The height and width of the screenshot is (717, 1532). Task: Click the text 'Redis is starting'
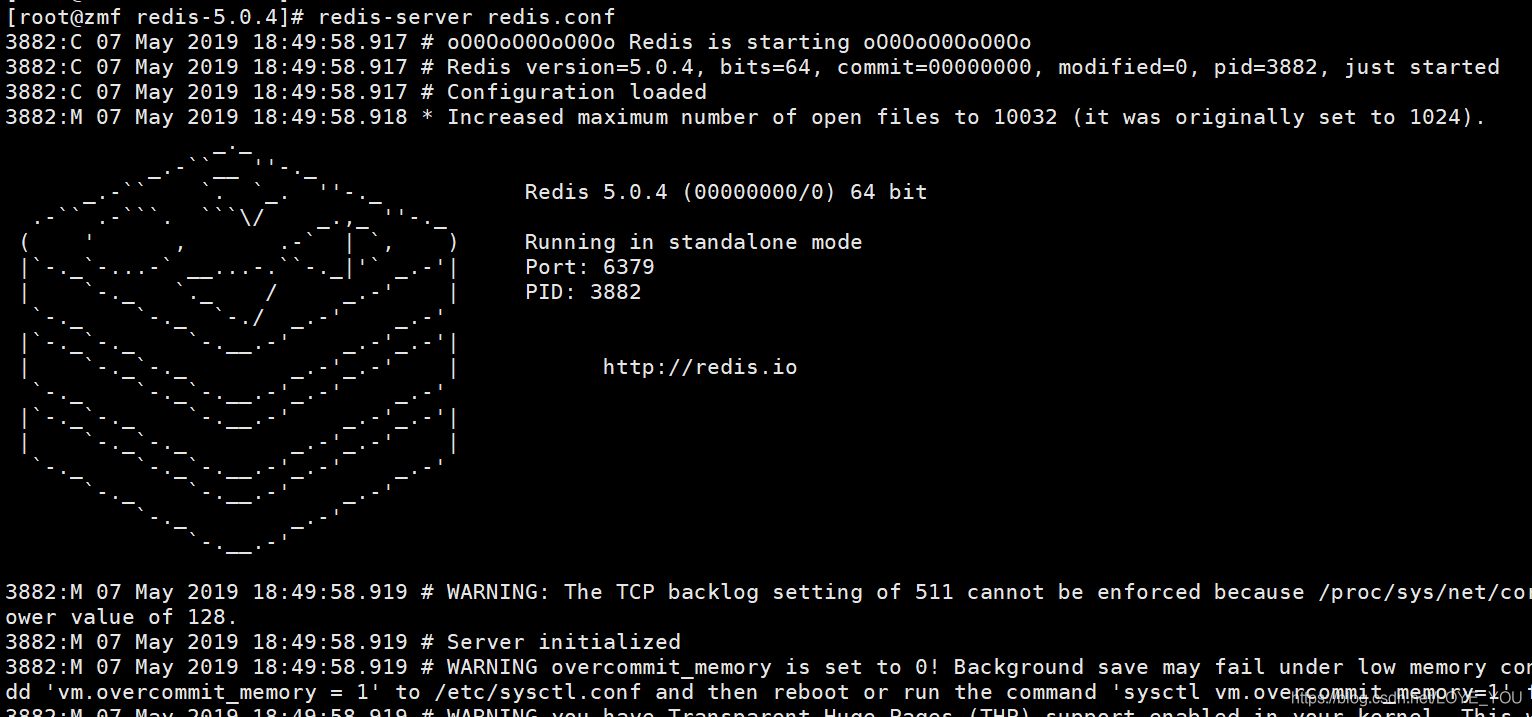737,42
